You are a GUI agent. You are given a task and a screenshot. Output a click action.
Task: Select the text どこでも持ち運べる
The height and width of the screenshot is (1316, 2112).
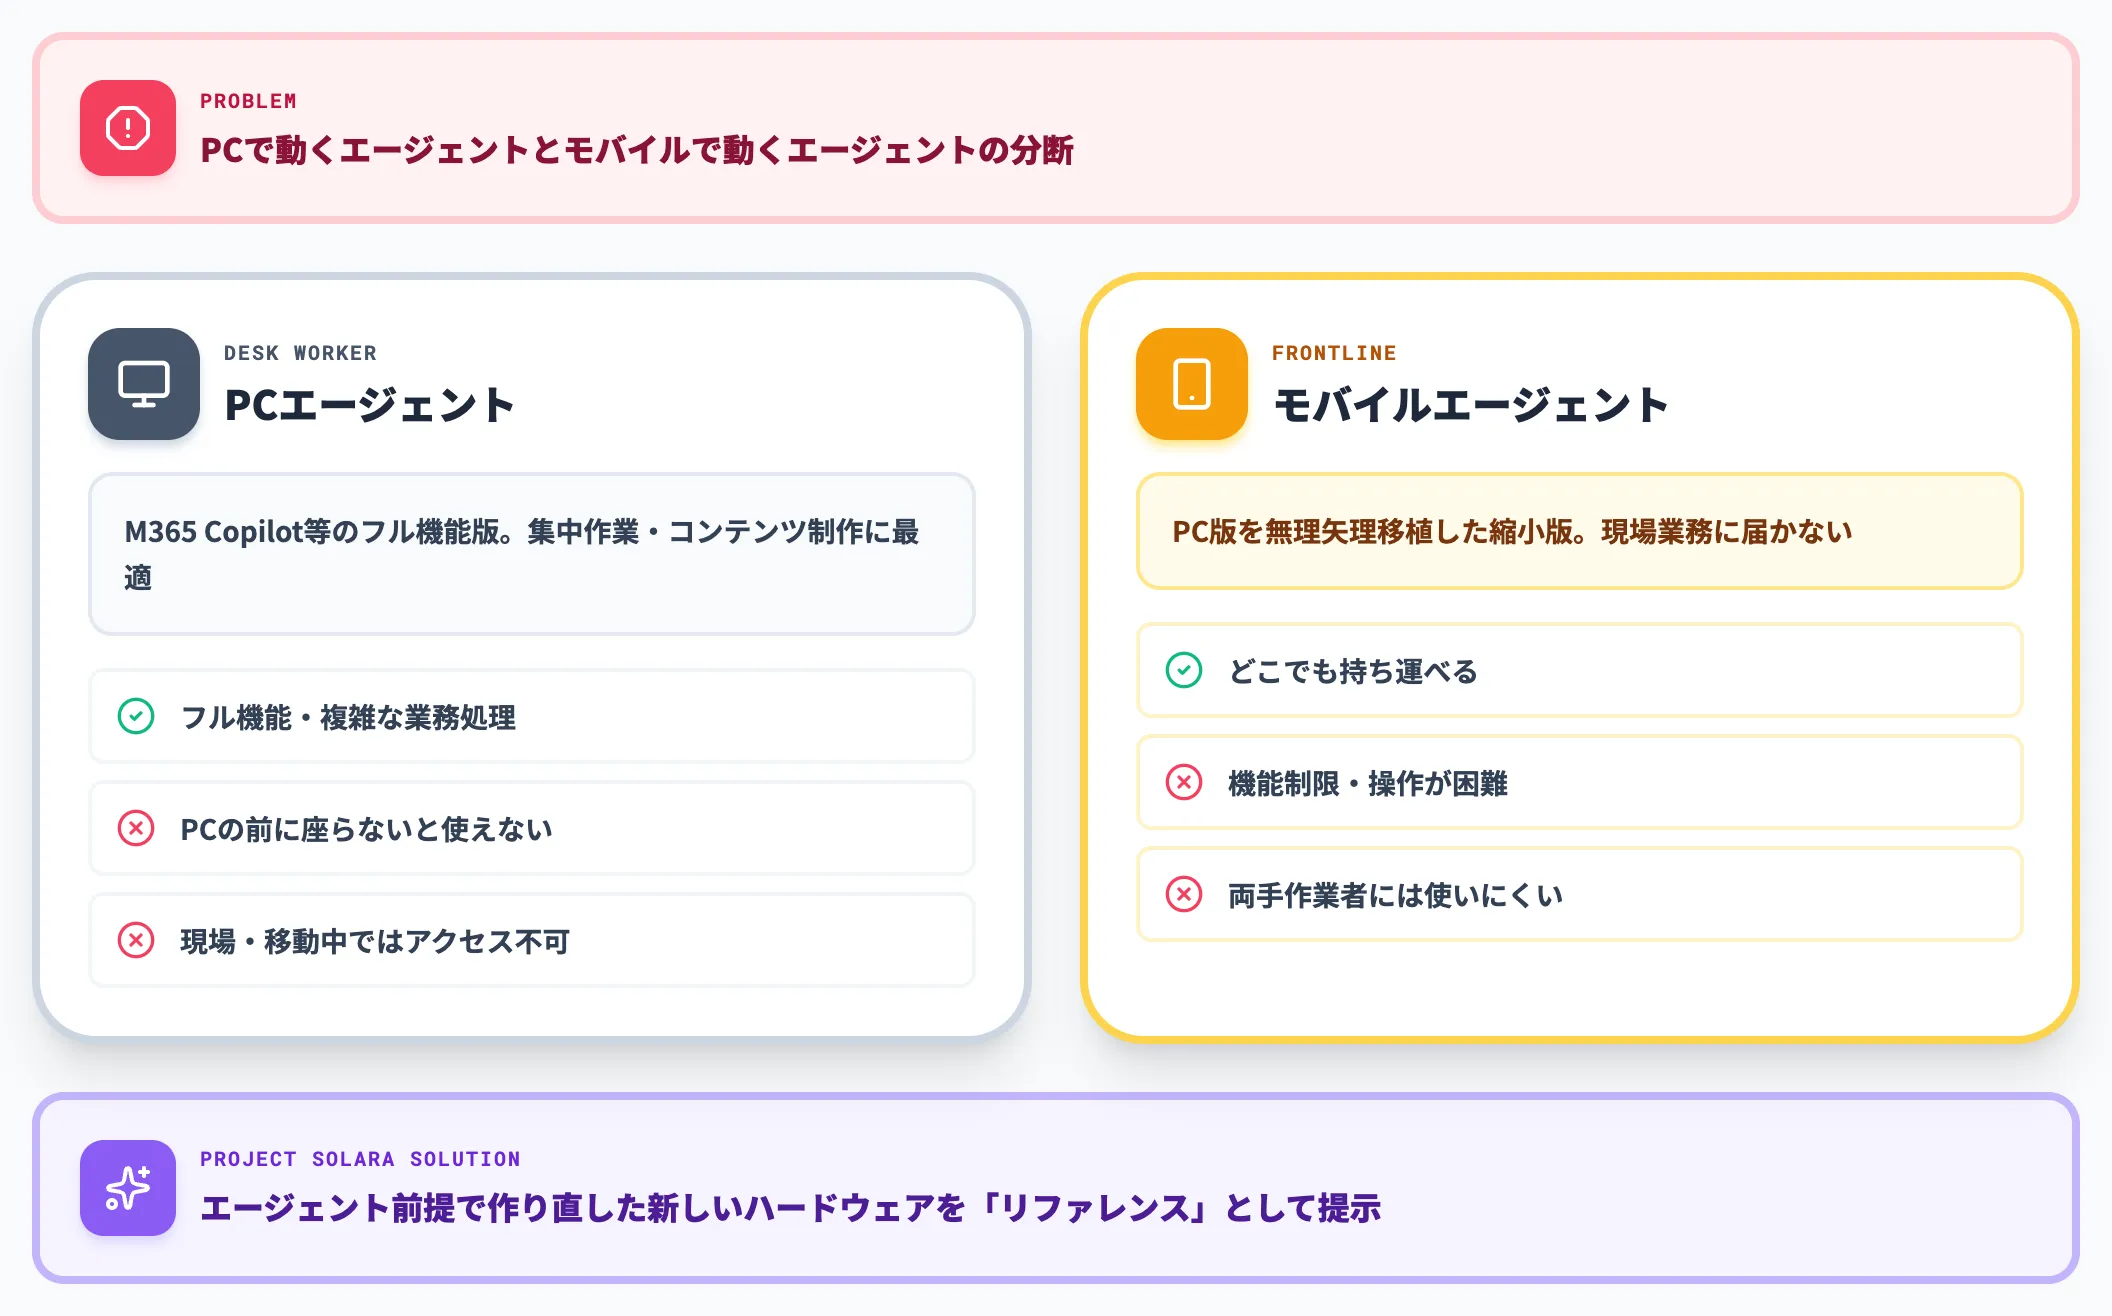1353,671
